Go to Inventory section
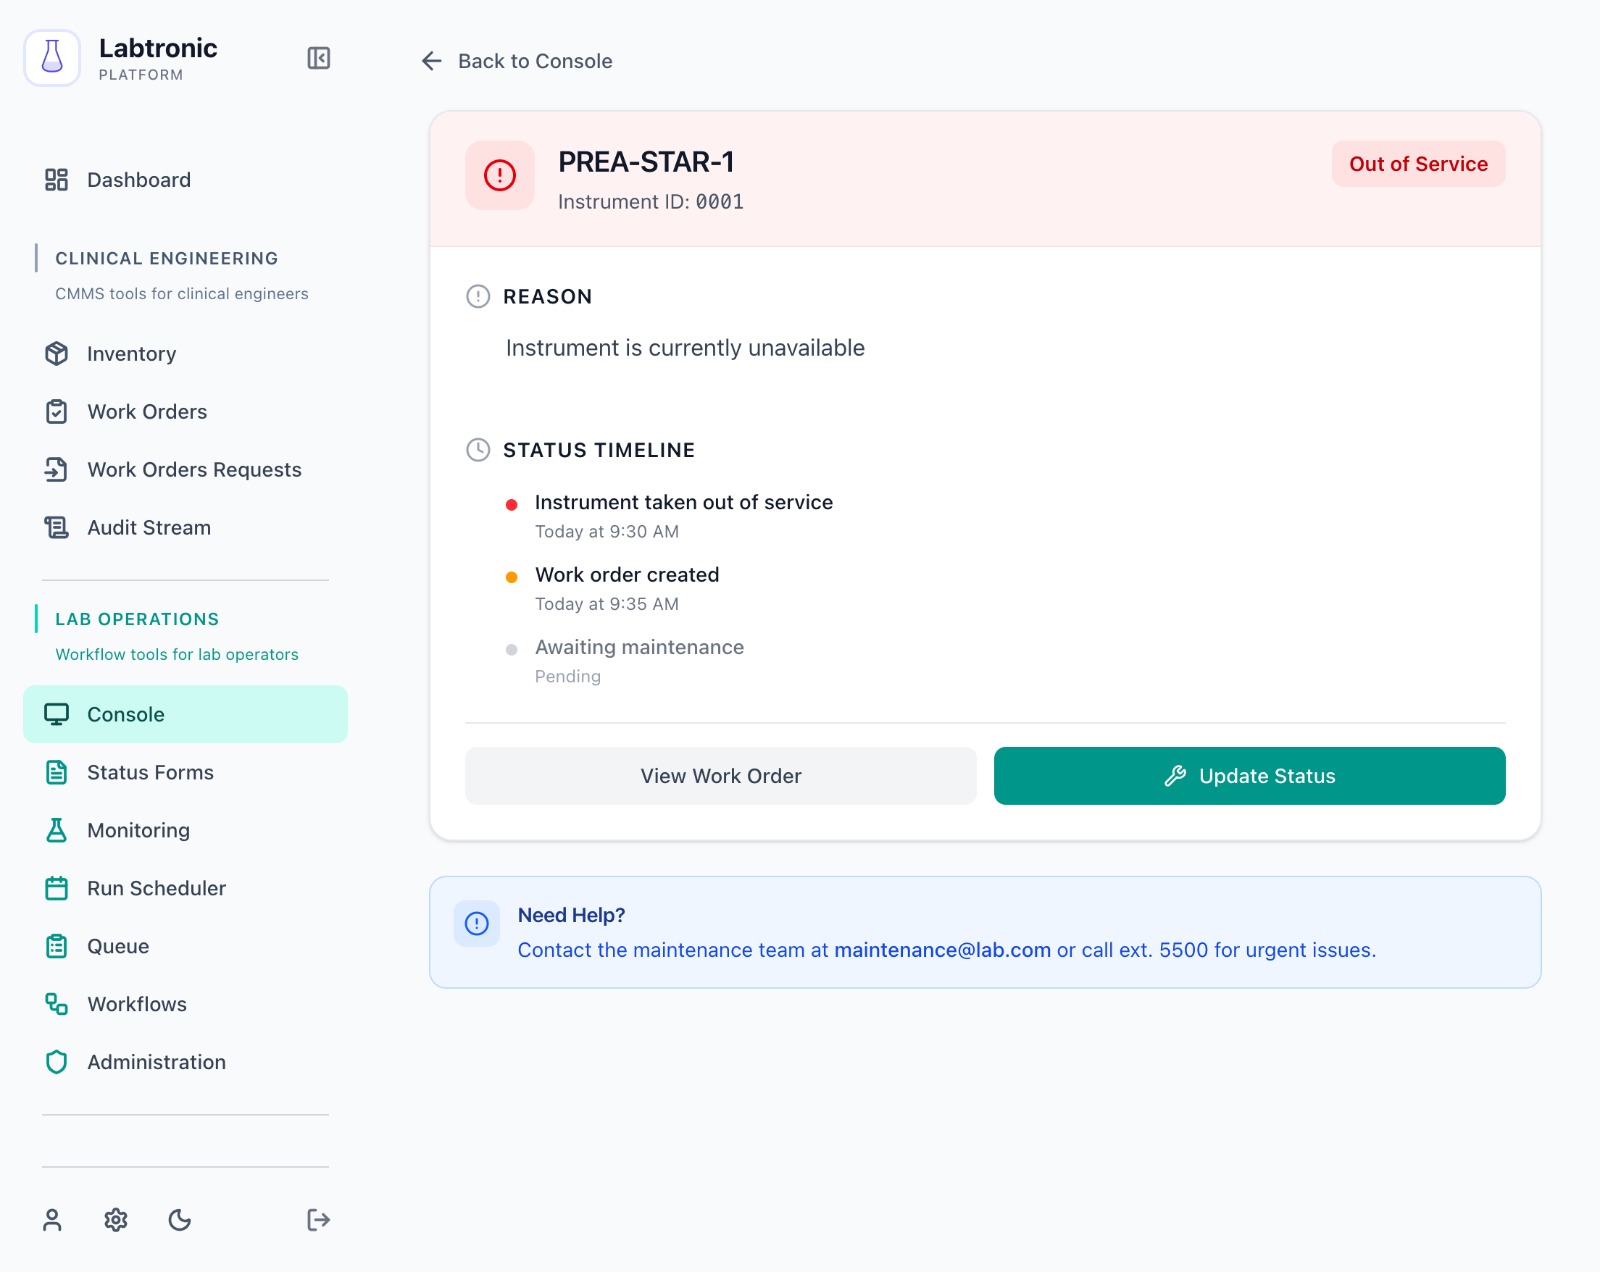 (x=131, y=354)
